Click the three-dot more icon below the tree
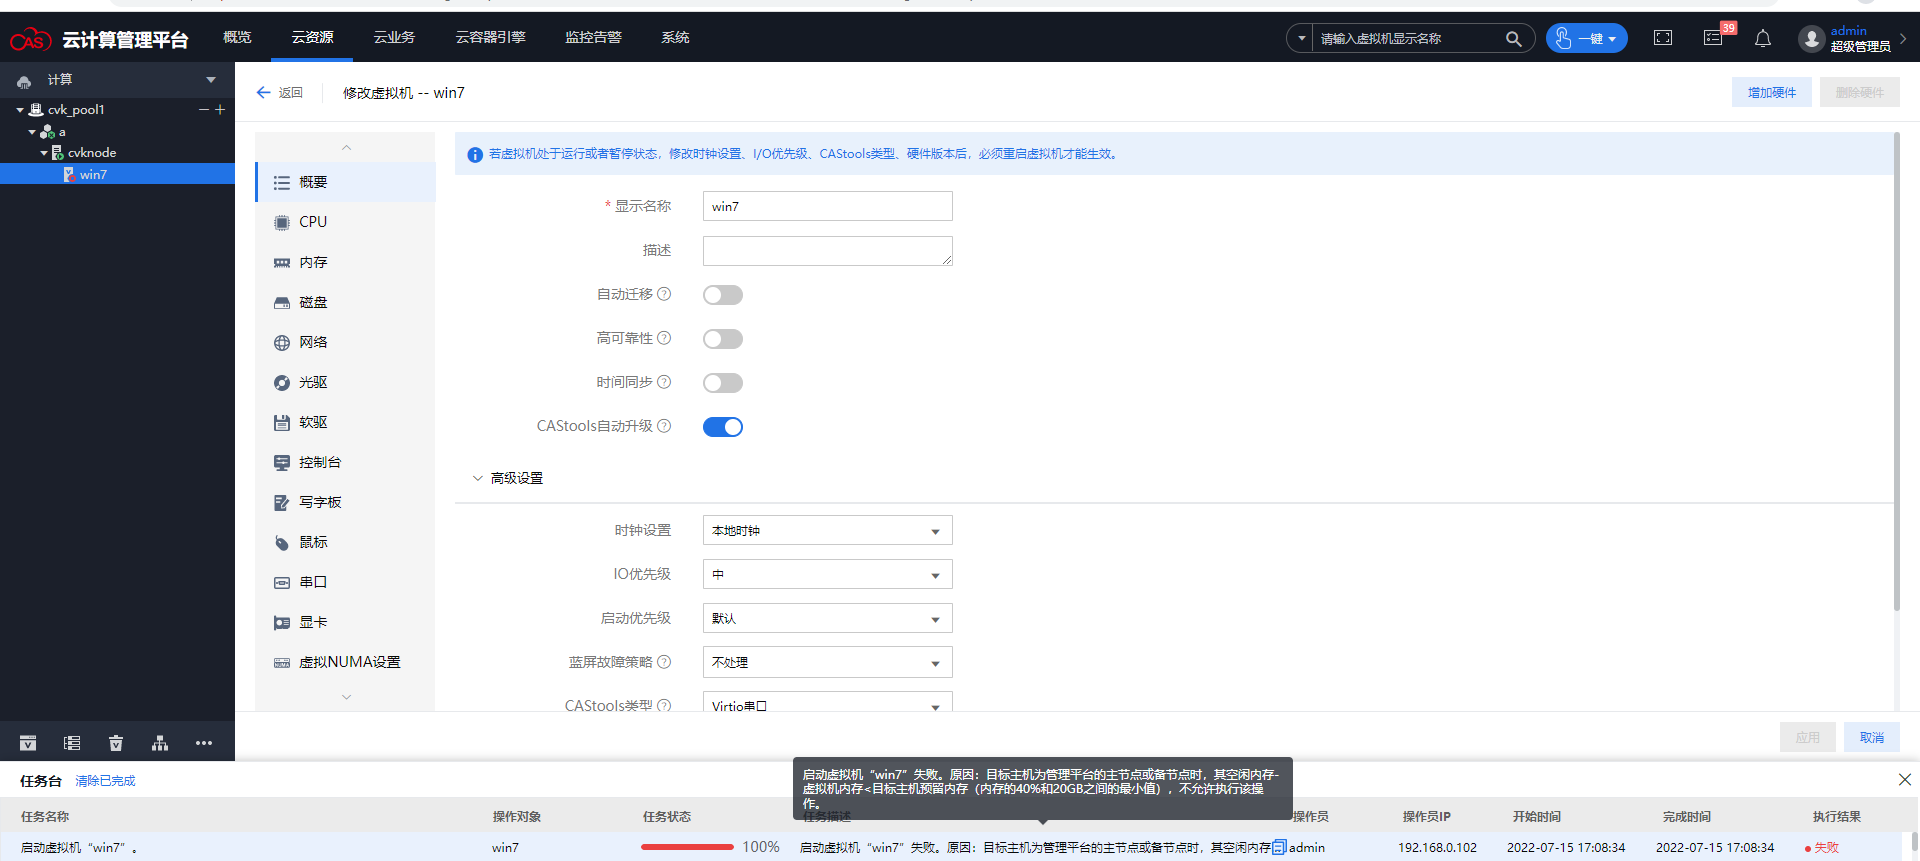This screenshot has height=861, width=1920. pyautogui.click(x=204, y=743)
